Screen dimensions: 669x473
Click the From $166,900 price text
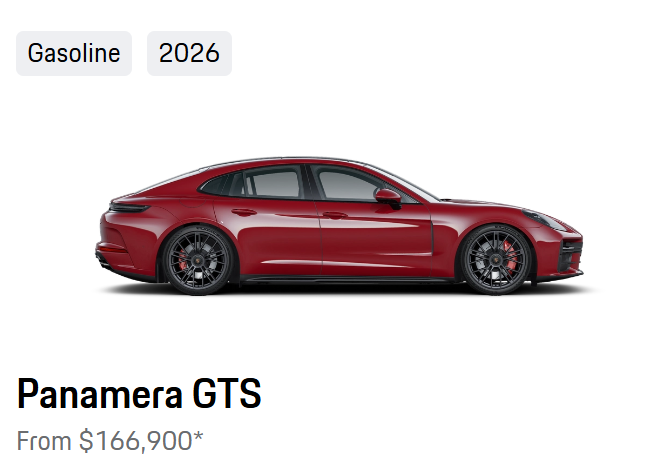[x=110, y=441]
